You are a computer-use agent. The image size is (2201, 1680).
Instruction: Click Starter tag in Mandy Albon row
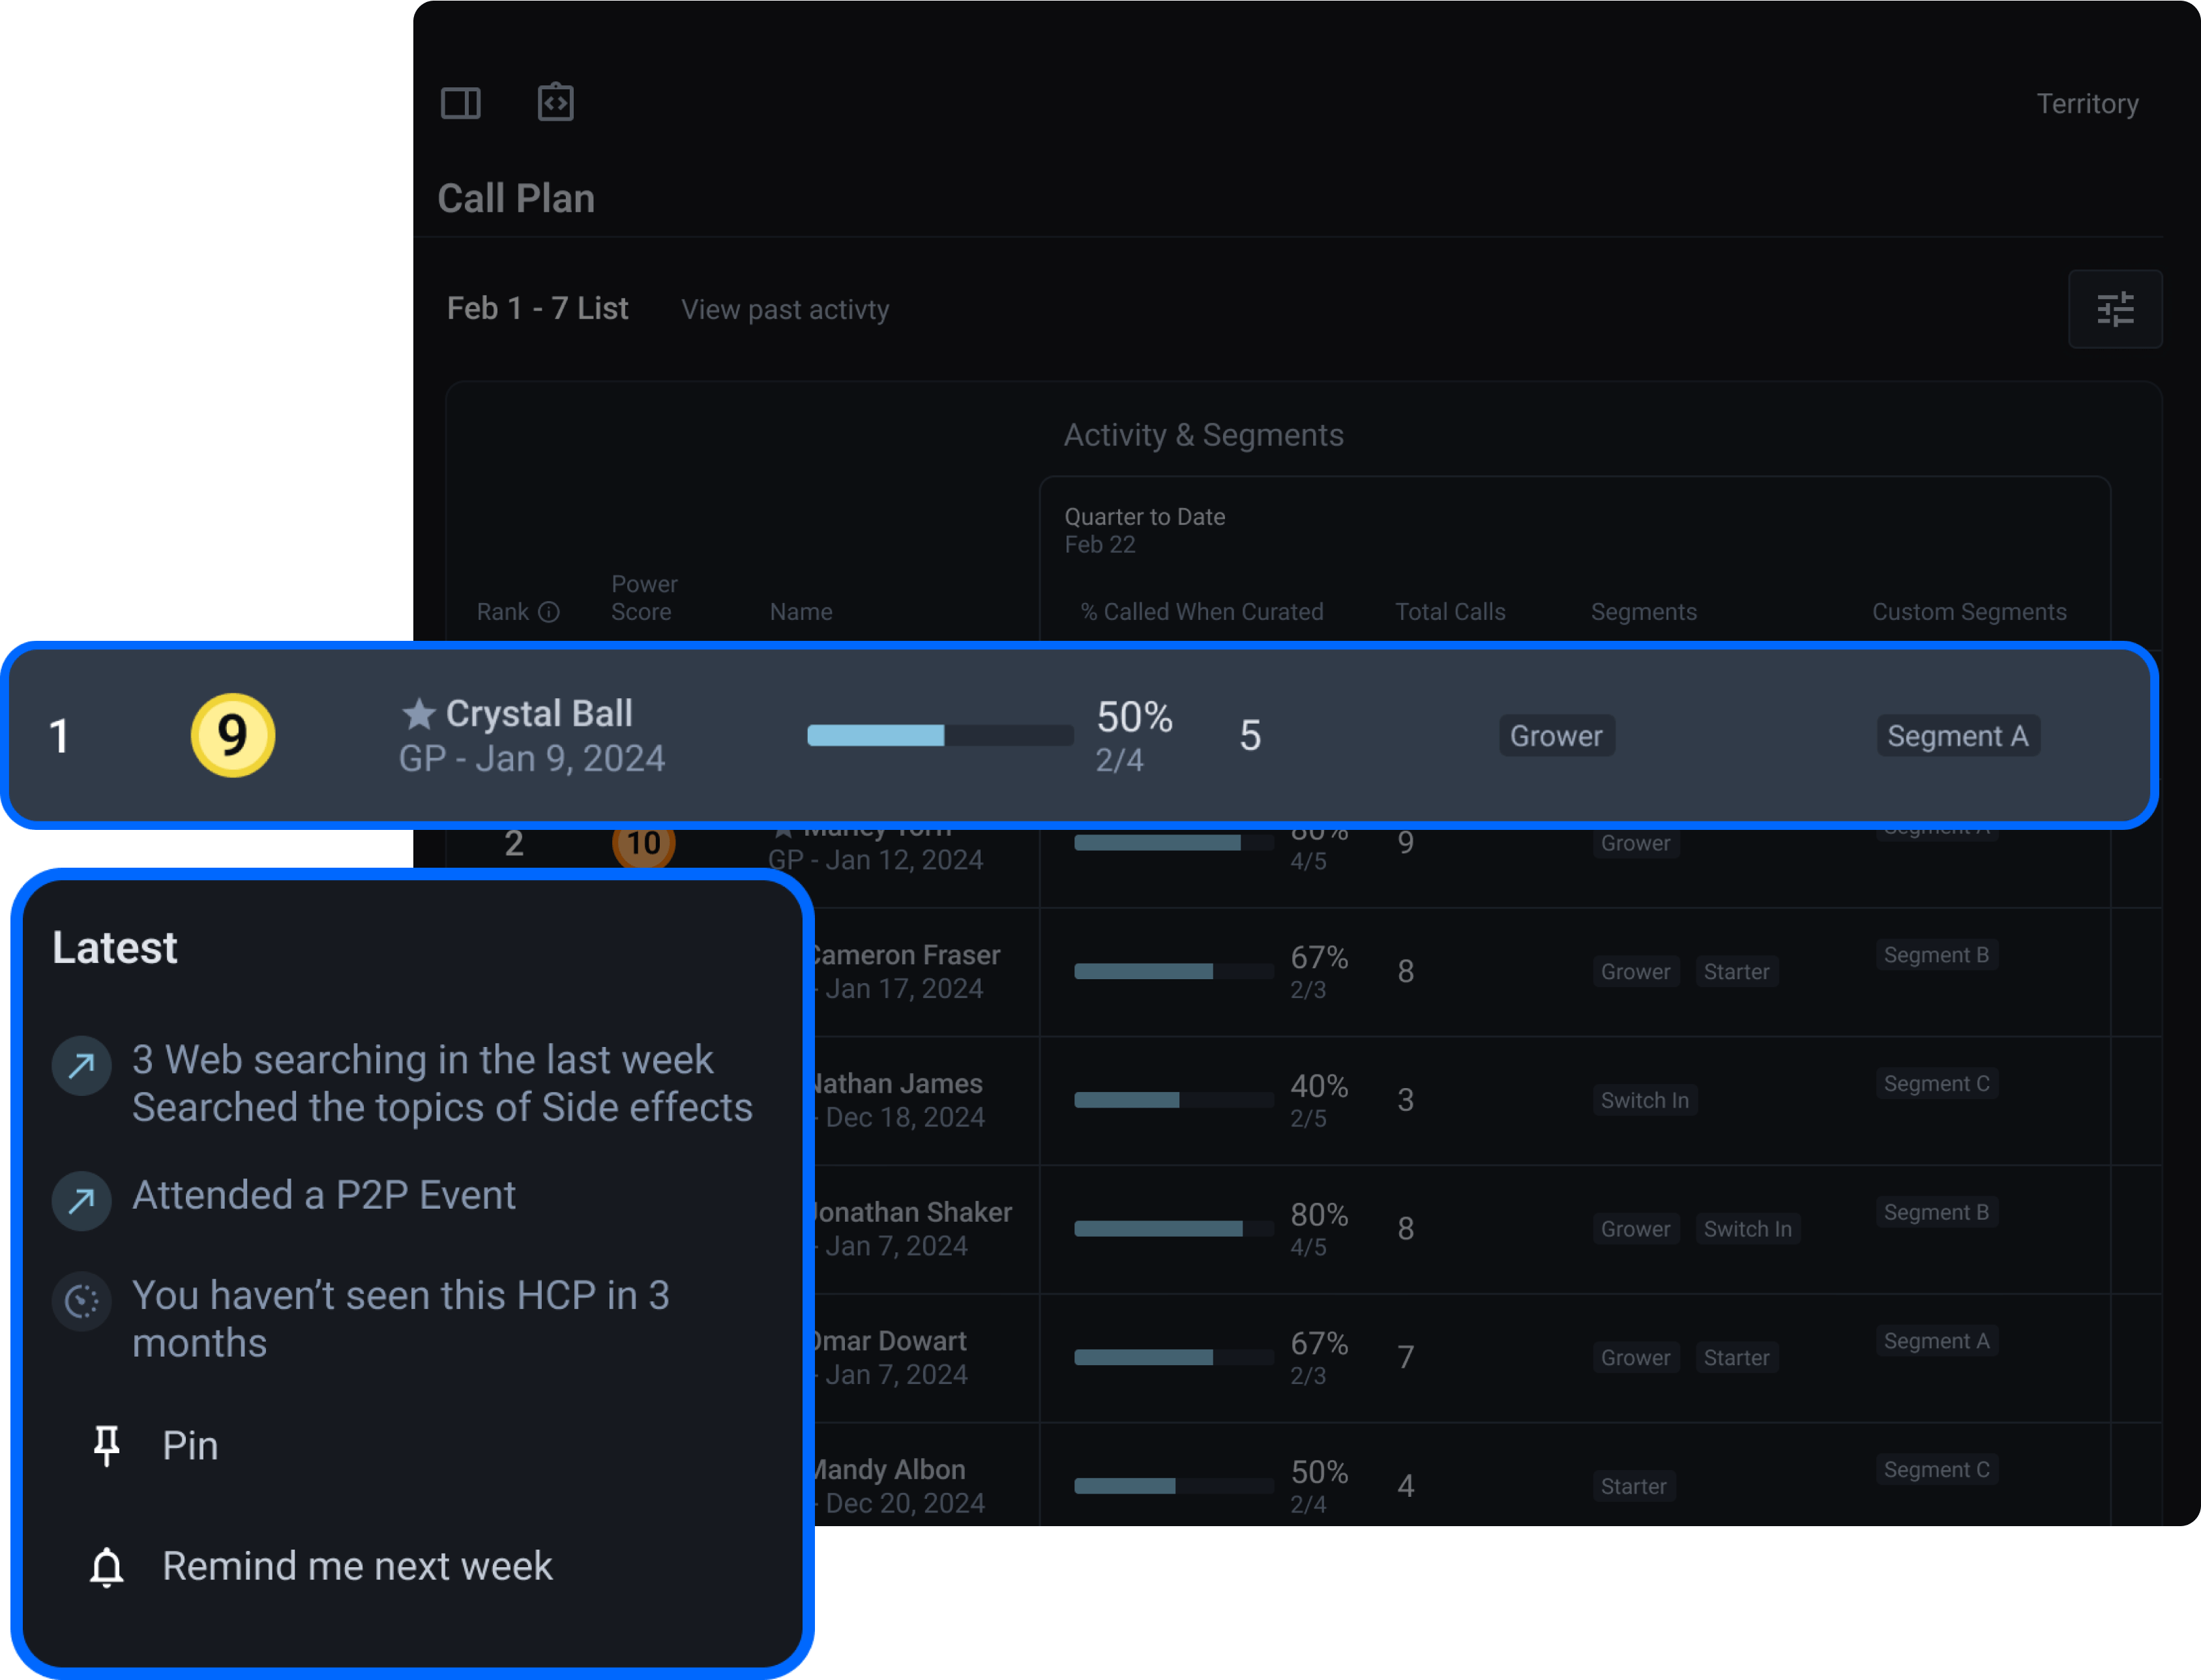(x=1633, y=1486)
